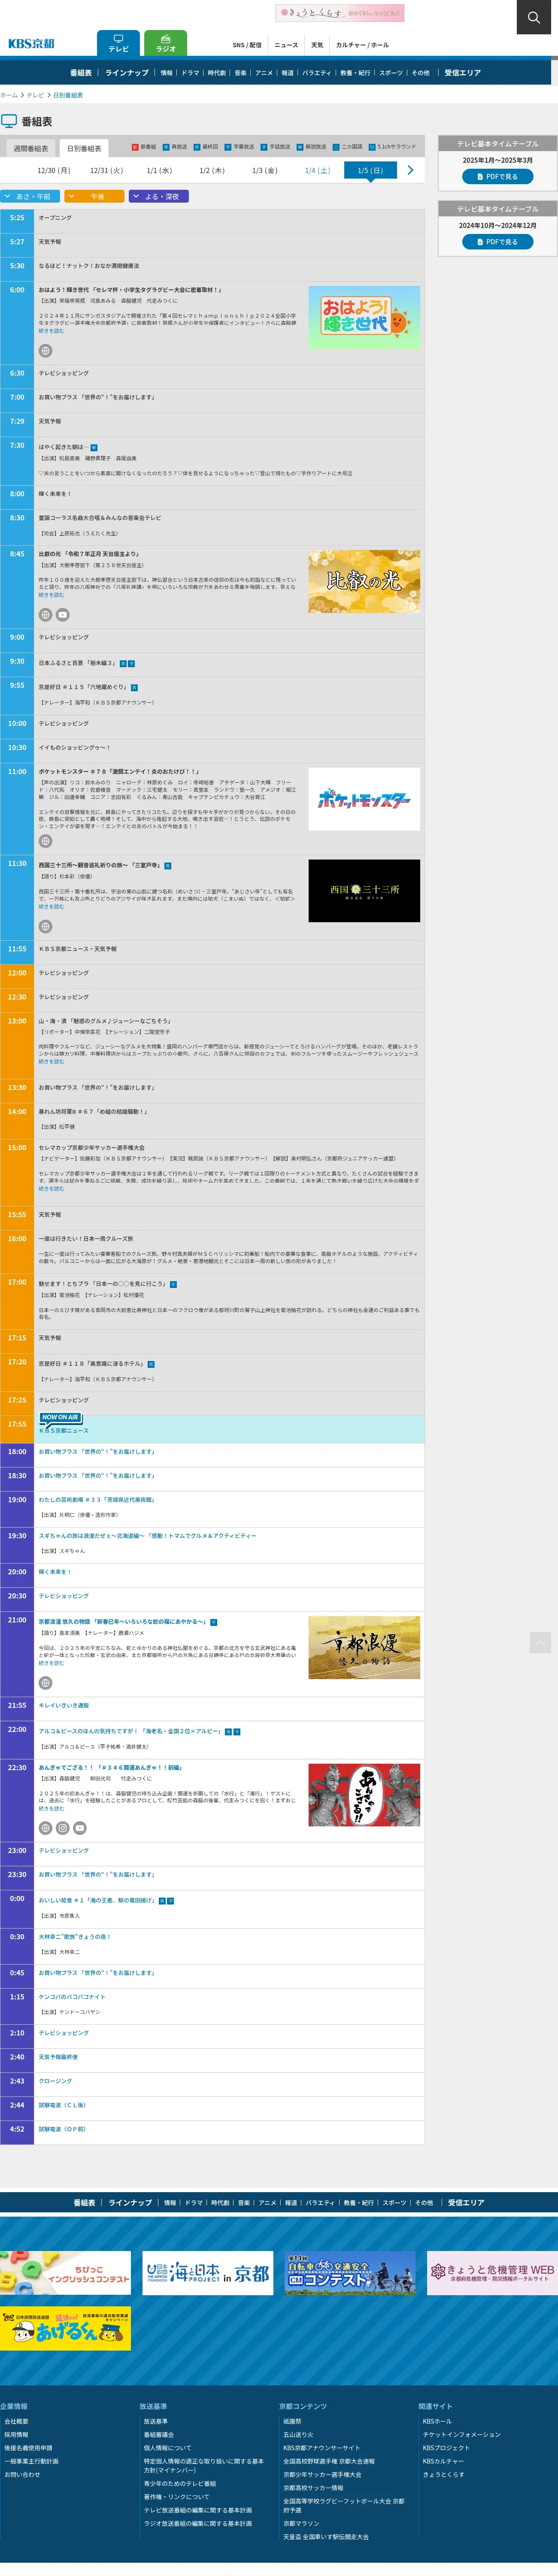Open the 18:00 お買い物プラス program link

(x=97, y=1452)
